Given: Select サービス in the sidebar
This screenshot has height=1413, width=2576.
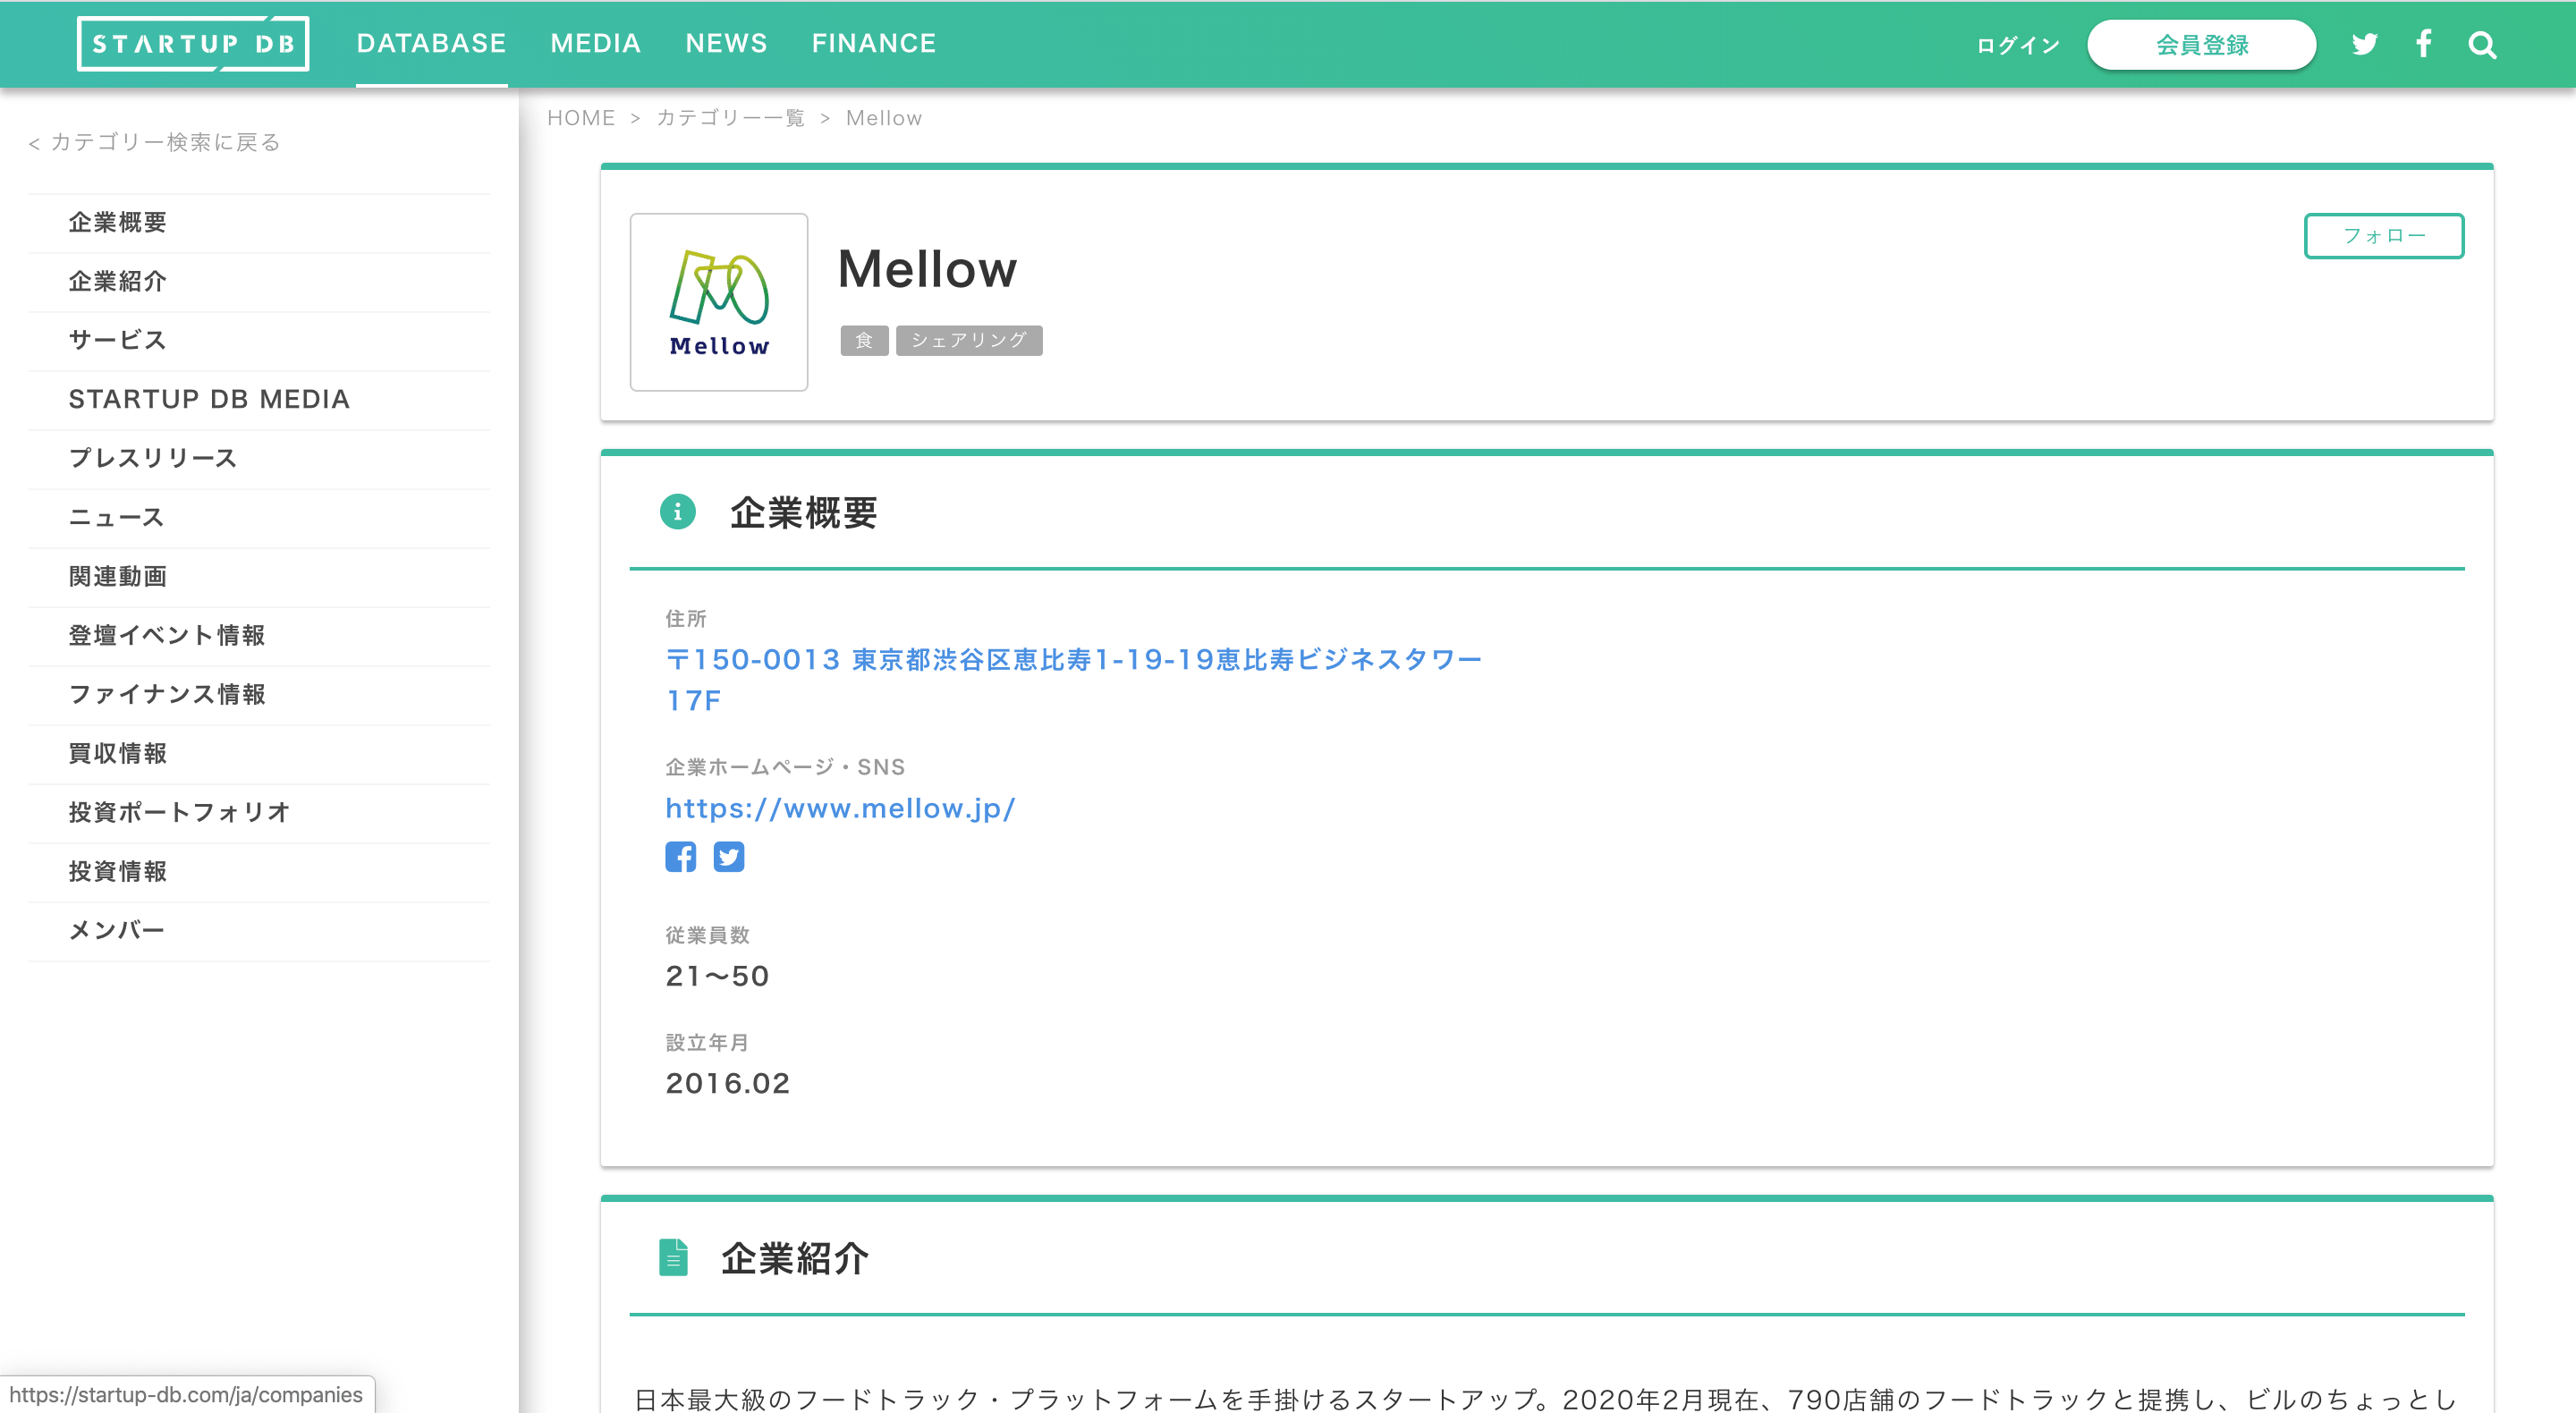Looking at the screenshot, I should [116, 340].
